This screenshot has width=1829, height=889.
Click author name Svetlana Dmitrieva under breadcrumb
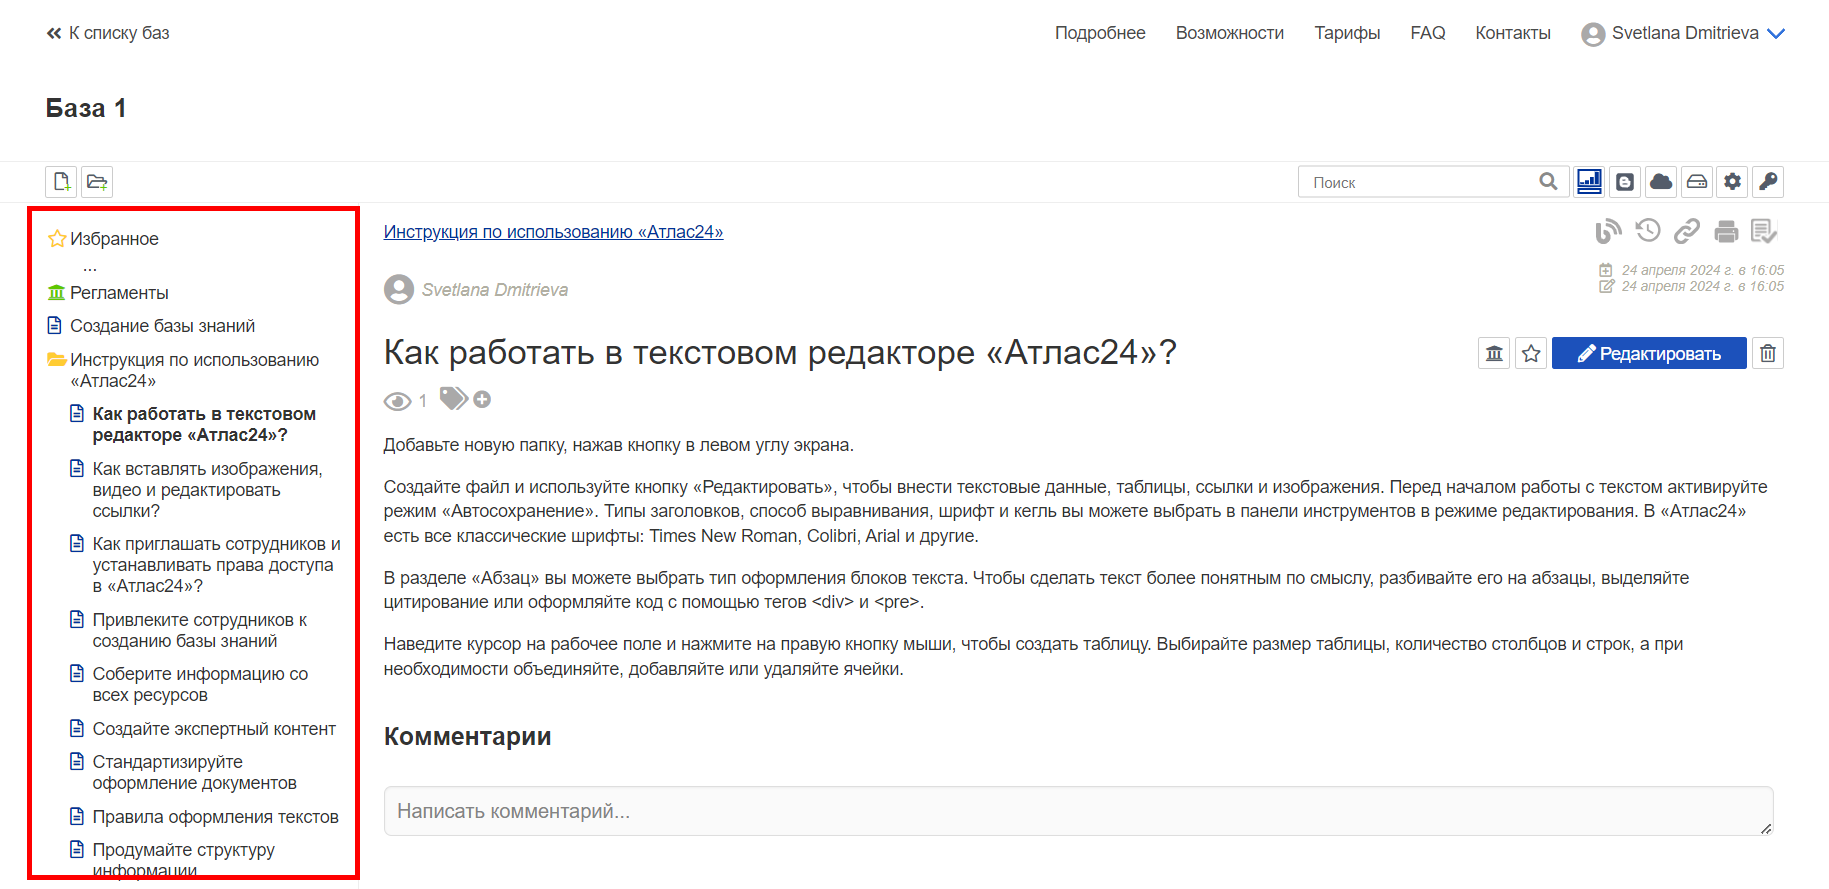pos(495,290)
